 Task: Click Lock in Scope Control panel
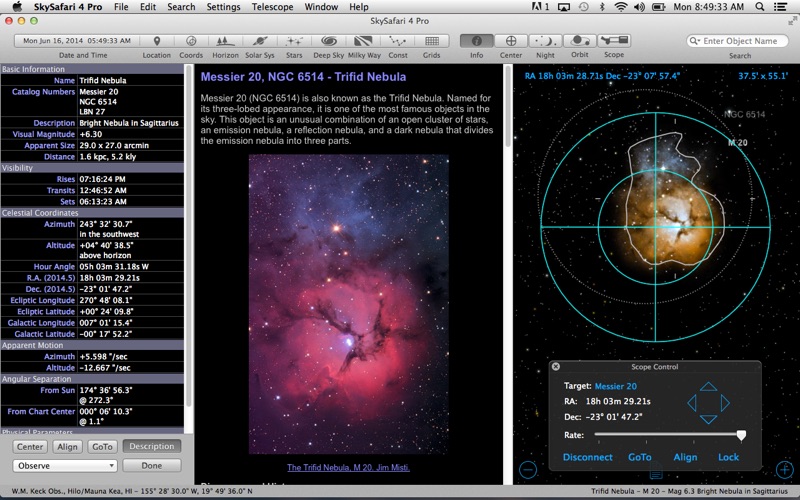(x=728, y=457)
